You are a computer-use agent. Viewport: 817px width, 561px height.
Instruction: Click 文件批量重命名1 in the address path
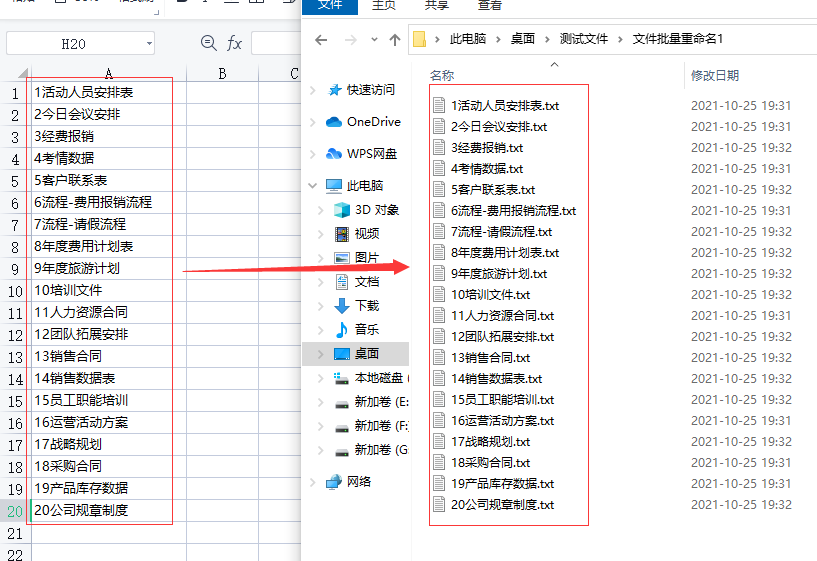[677, 39]
